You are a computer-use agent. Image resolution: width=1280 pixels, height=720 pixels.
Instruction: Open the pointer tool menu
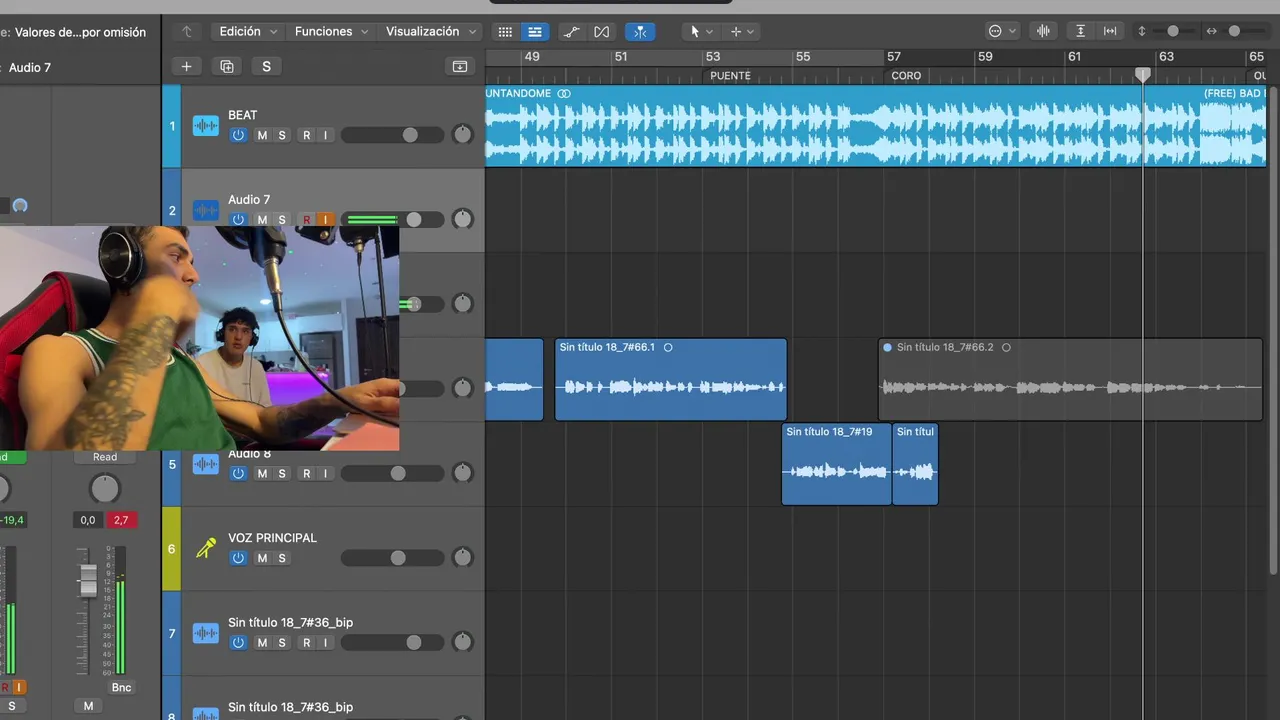click(x=701, y=32)
